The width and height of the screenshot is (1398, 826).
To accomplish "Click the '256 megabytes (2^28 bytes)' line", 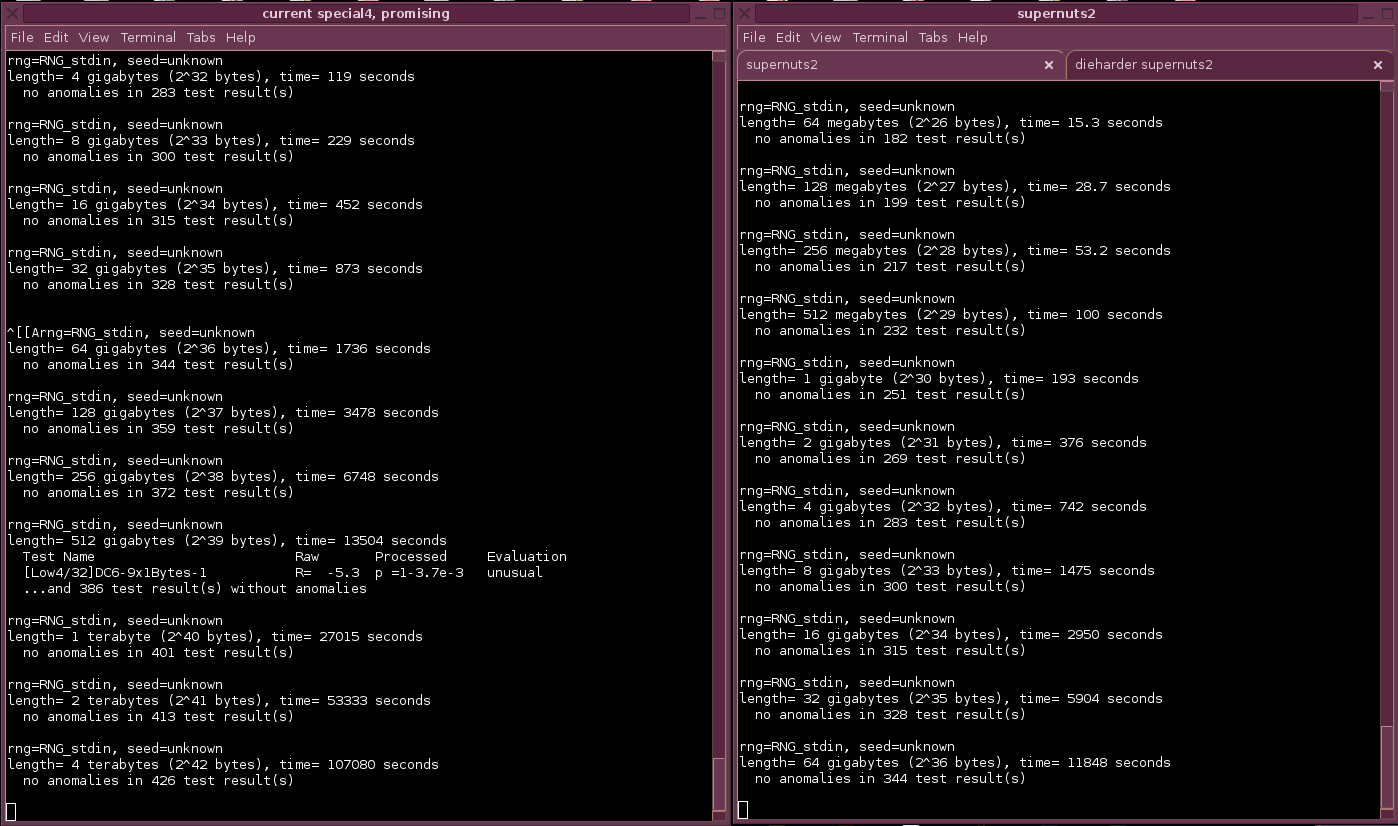I will 955,250.
